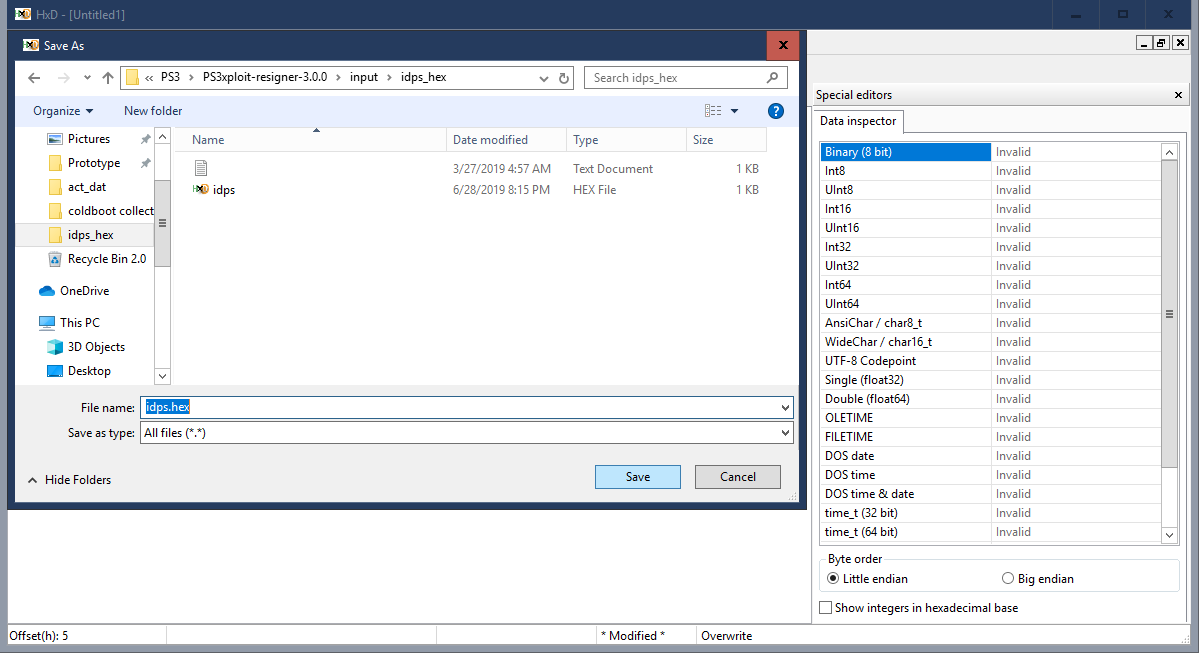Open Save As dialog help
This screenshot has height=654, width=1200.
point(775,111)
